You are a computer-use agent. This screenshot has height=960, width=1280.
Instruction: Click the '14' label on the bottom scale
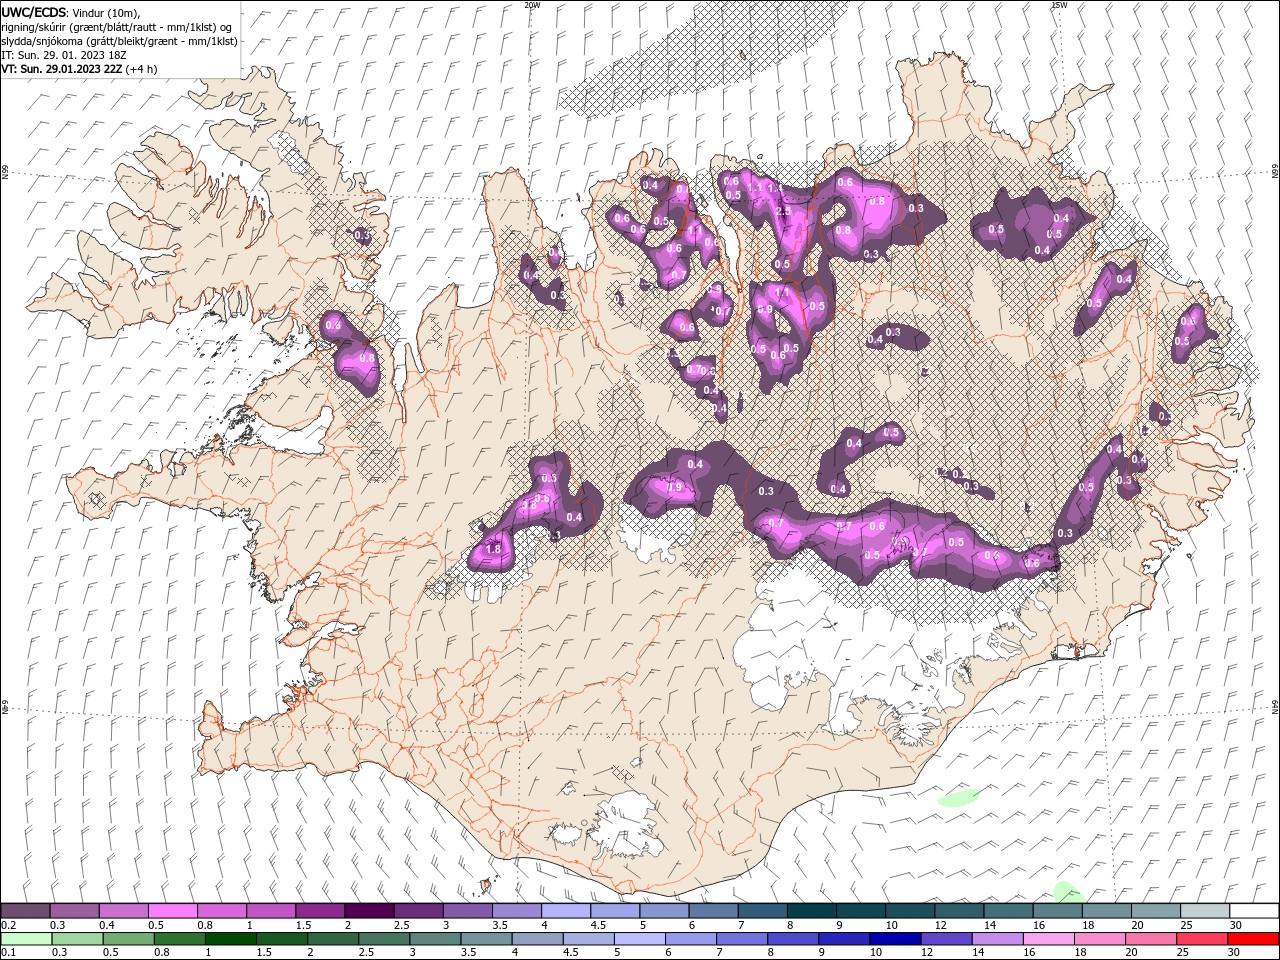point(977,953)
